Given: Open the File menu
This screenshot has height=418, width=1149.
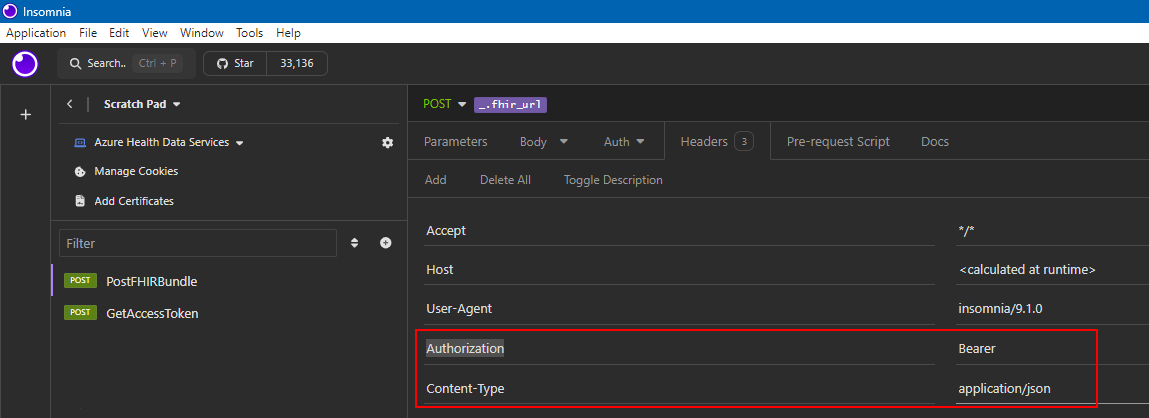Looking at the screenshot, I should [88, 33].
